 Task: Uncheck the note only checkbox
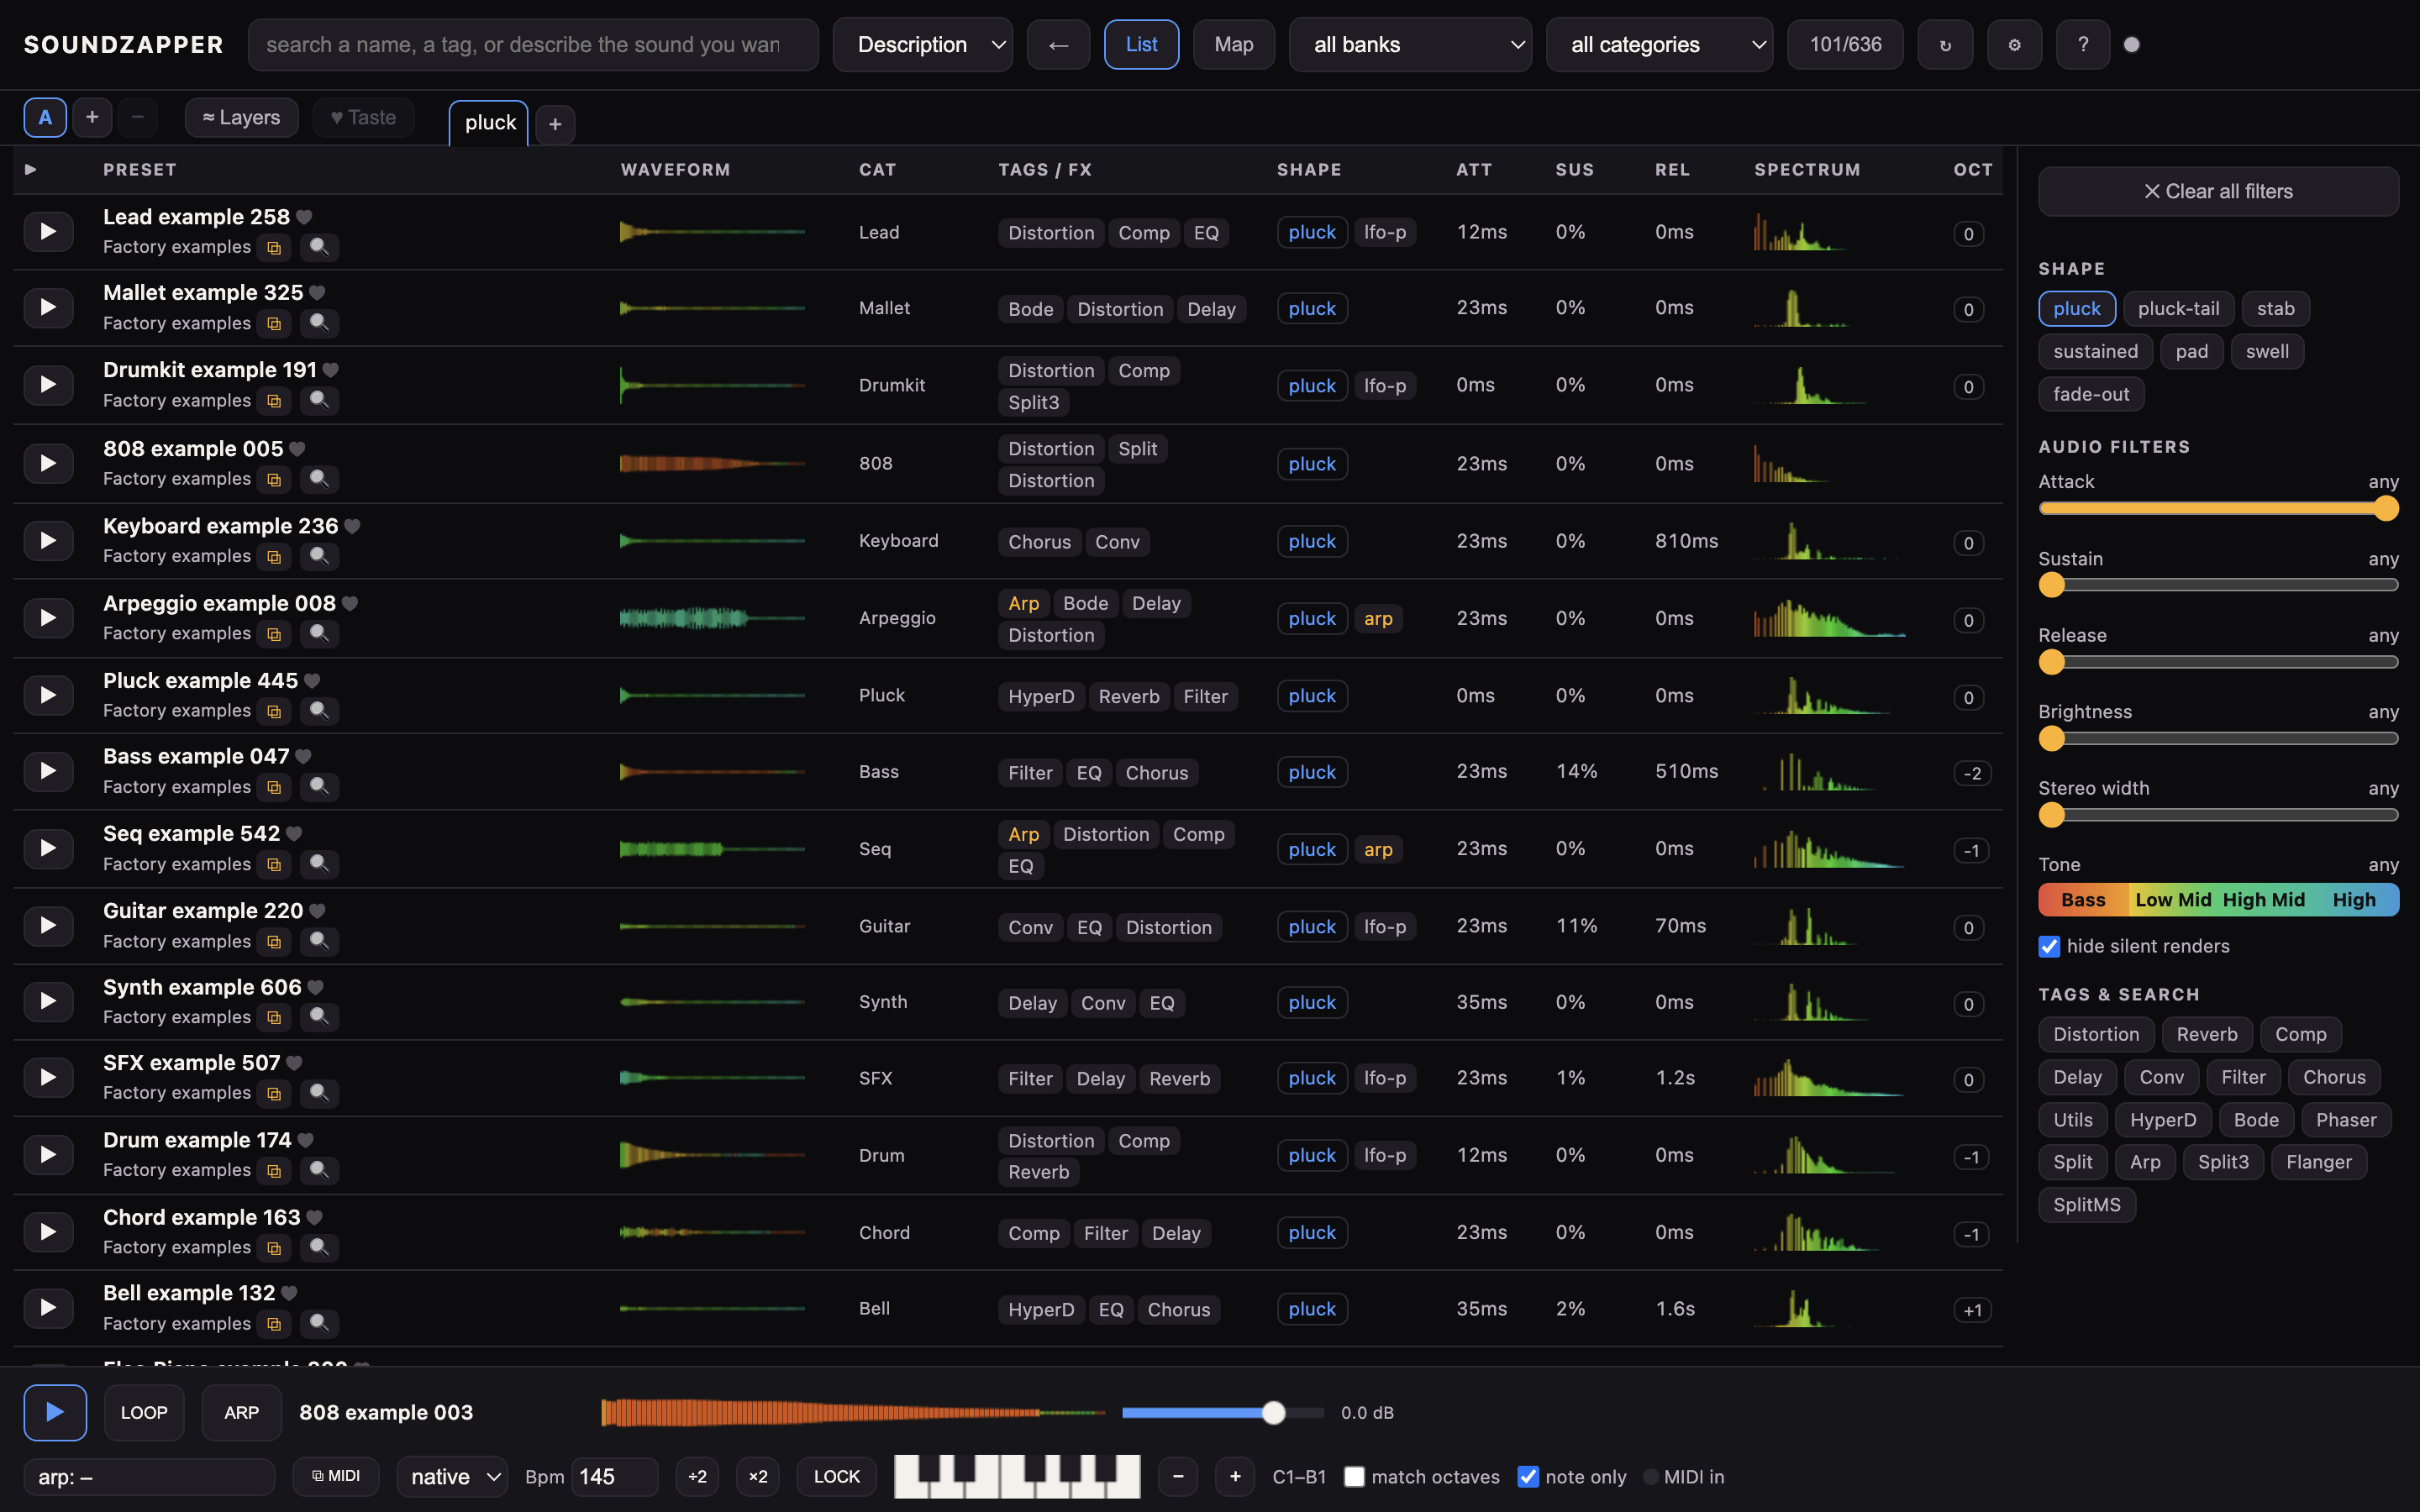coord(1528,1477)
